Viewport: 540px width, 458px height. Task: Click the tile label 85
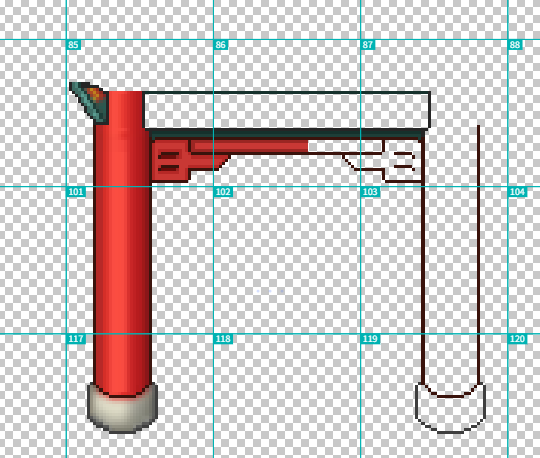click(x=73, y=45)
